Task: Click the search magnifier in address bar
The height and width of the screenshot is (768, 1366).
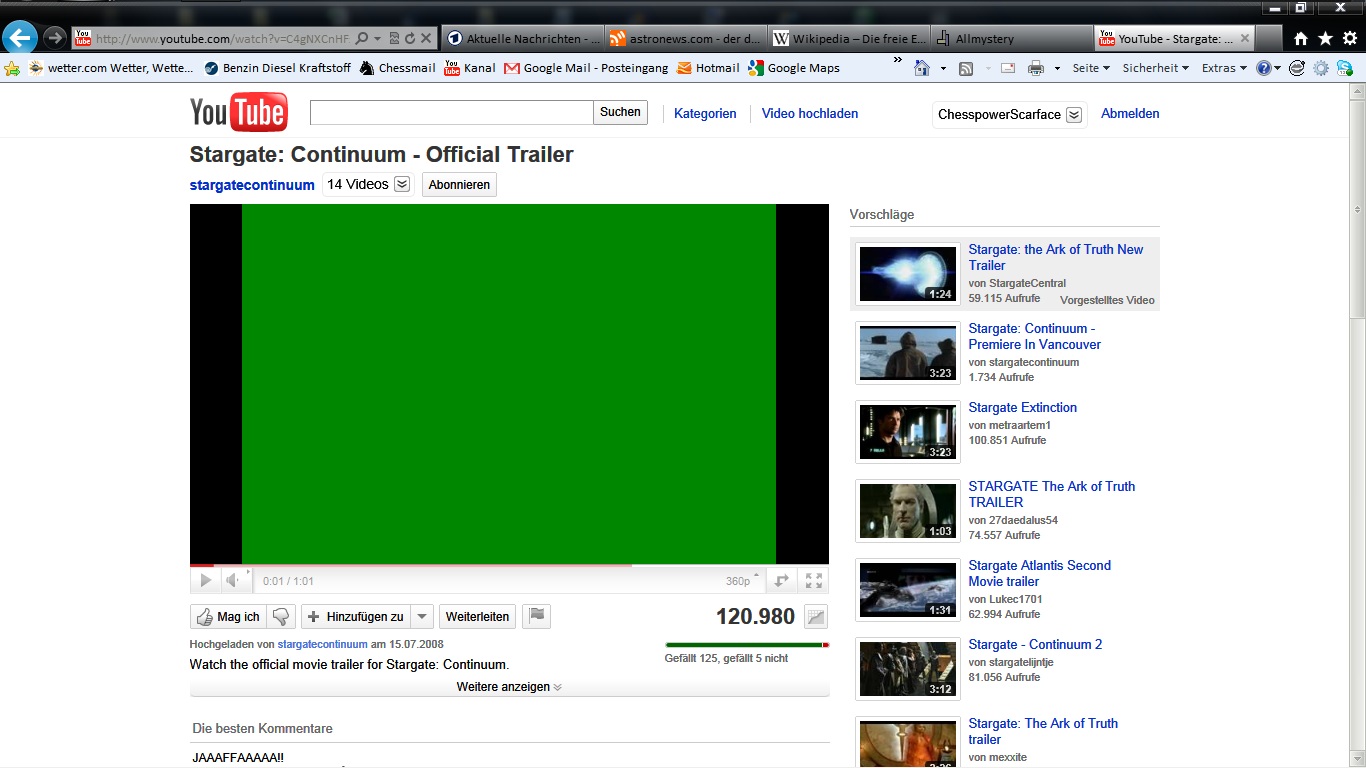Action: click(x=362, y=39)
